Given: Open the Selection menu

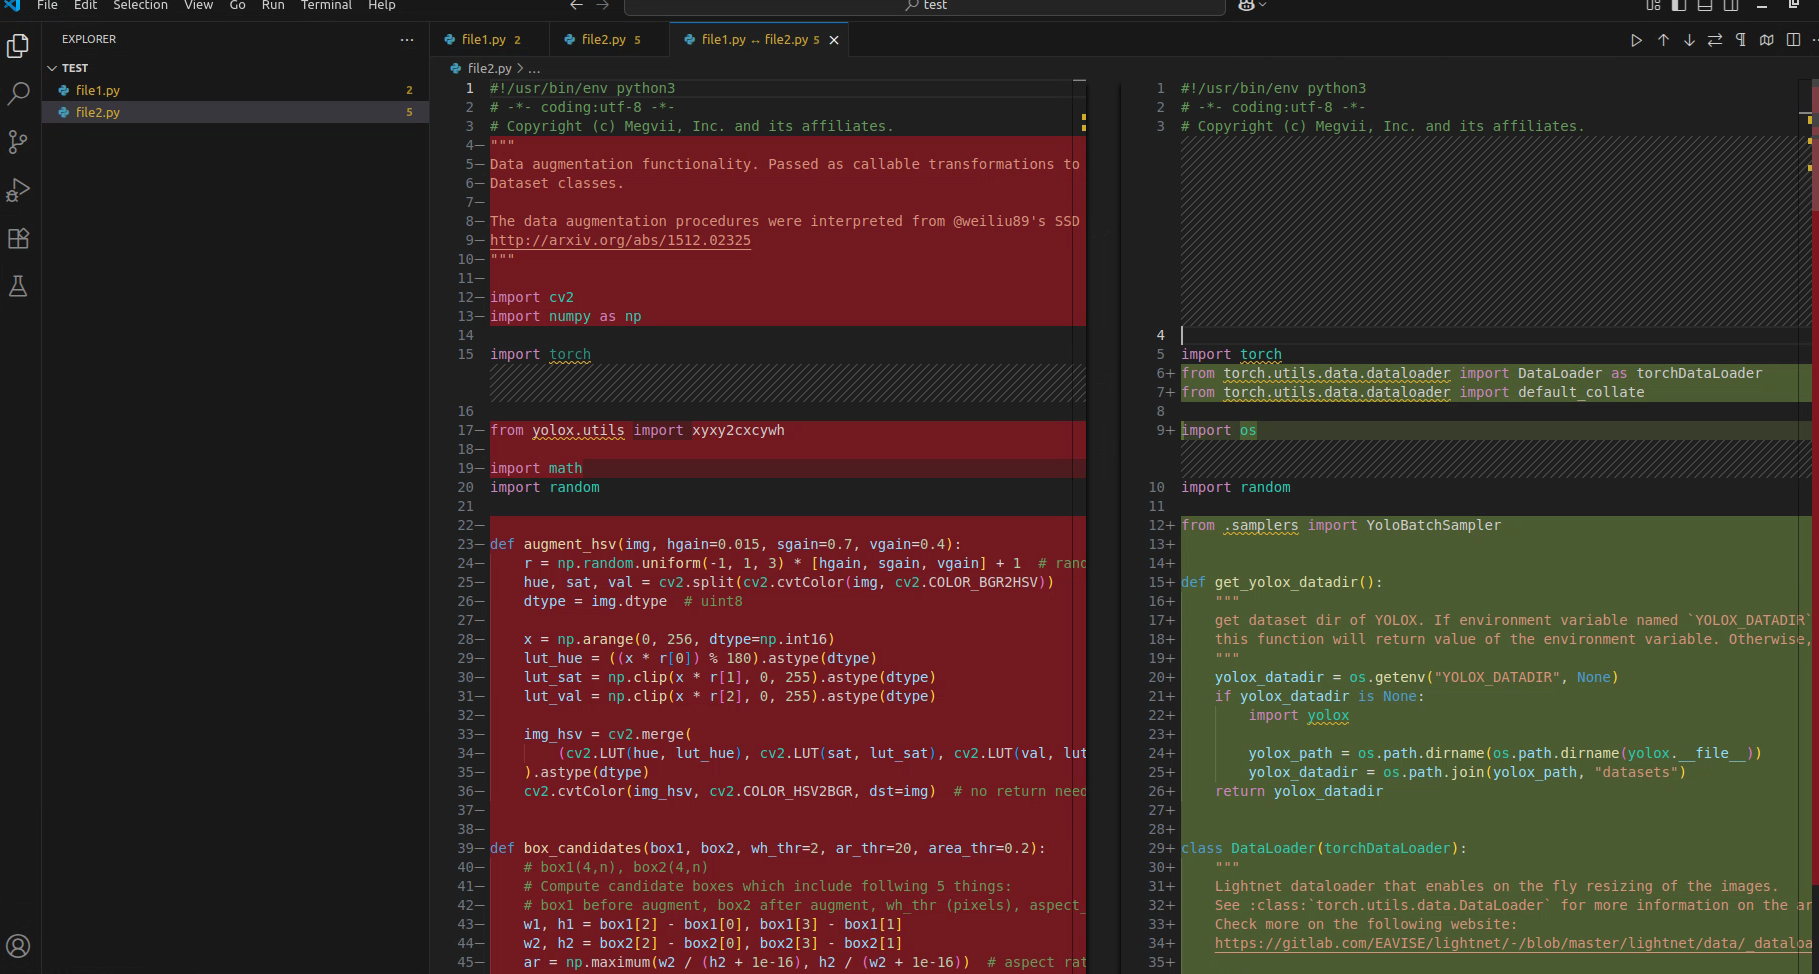Looking at the screenshot, I should (140, 5).
